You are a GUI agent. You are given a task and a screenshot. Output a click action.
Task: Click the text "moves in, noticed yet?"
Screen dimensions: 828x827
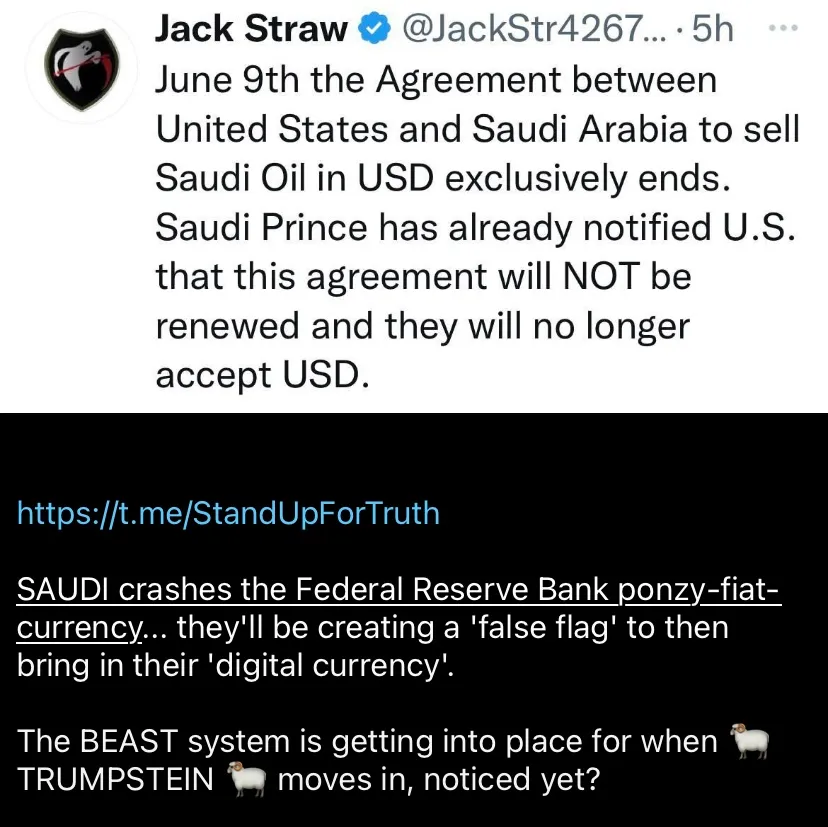pos(438,779)
